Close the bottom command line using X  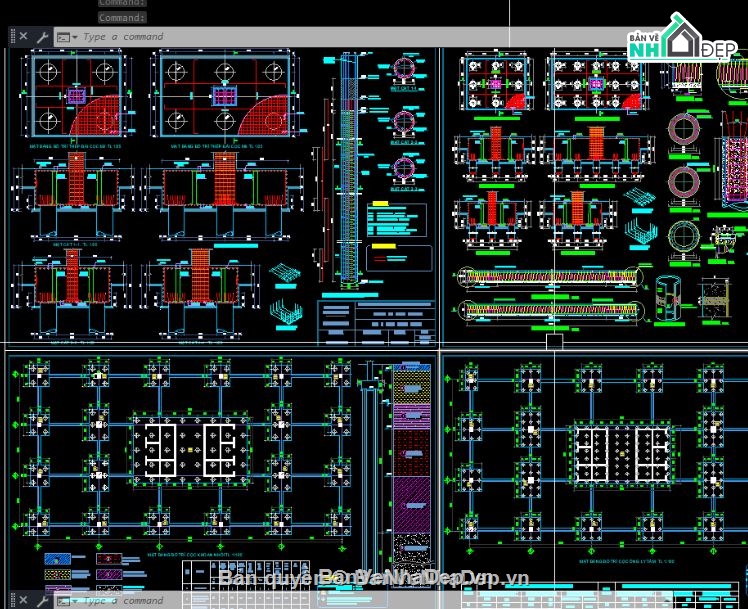pyautogui.click(x=23, y=600)
